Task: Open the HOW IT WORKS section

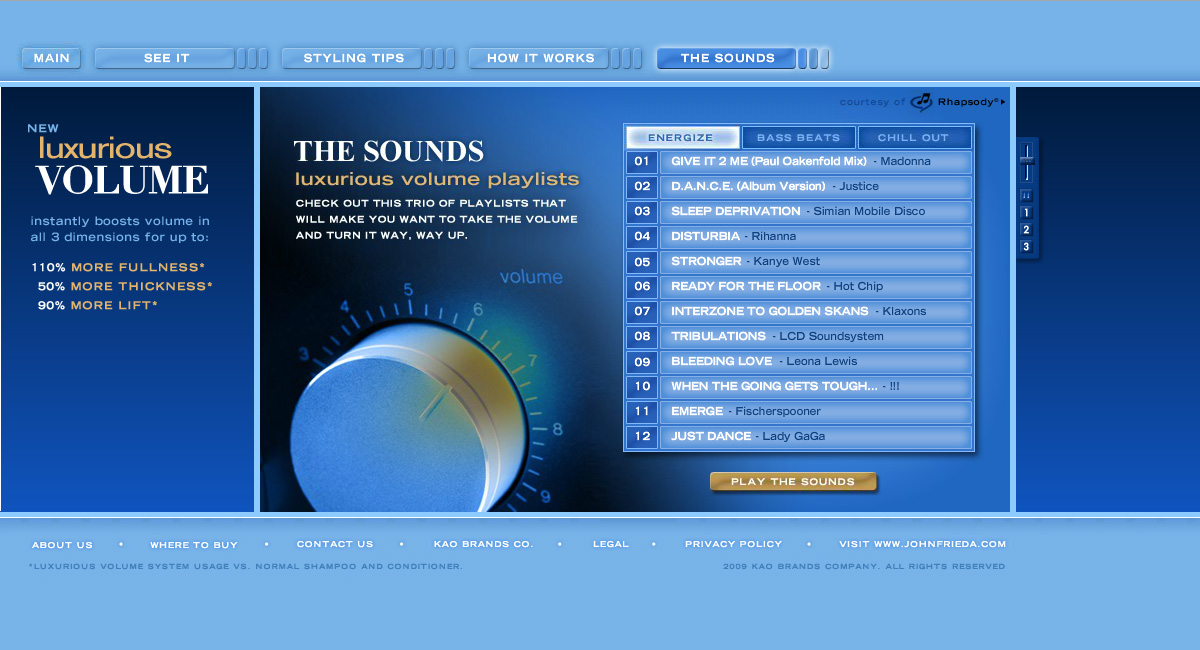Action: (x=541, y=58)
